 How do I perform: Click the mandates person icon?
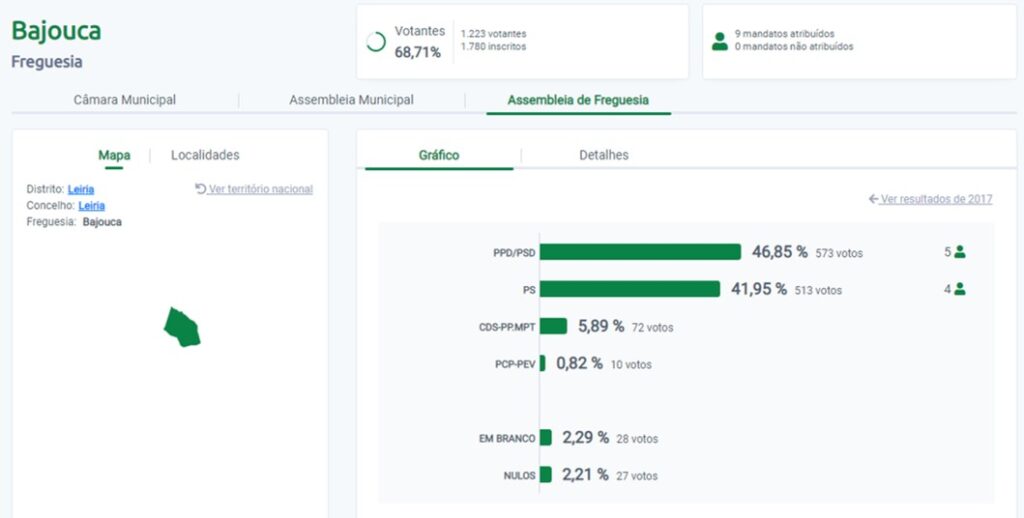tap(719, 41)
